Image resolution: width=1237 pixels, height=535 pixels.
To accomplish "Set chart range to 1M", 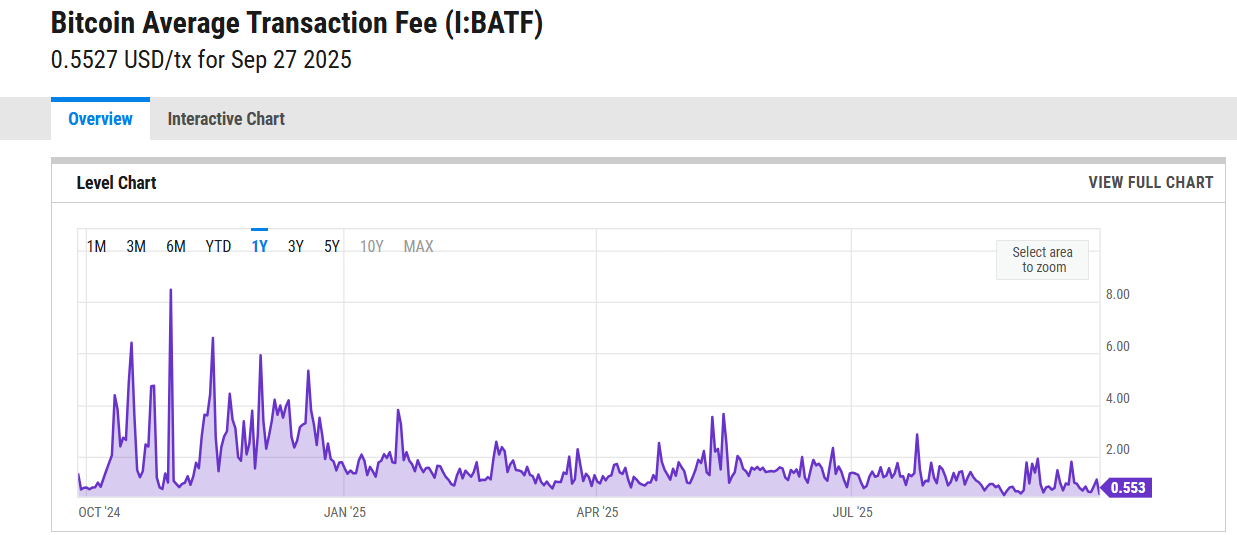I will click(96, 246).
